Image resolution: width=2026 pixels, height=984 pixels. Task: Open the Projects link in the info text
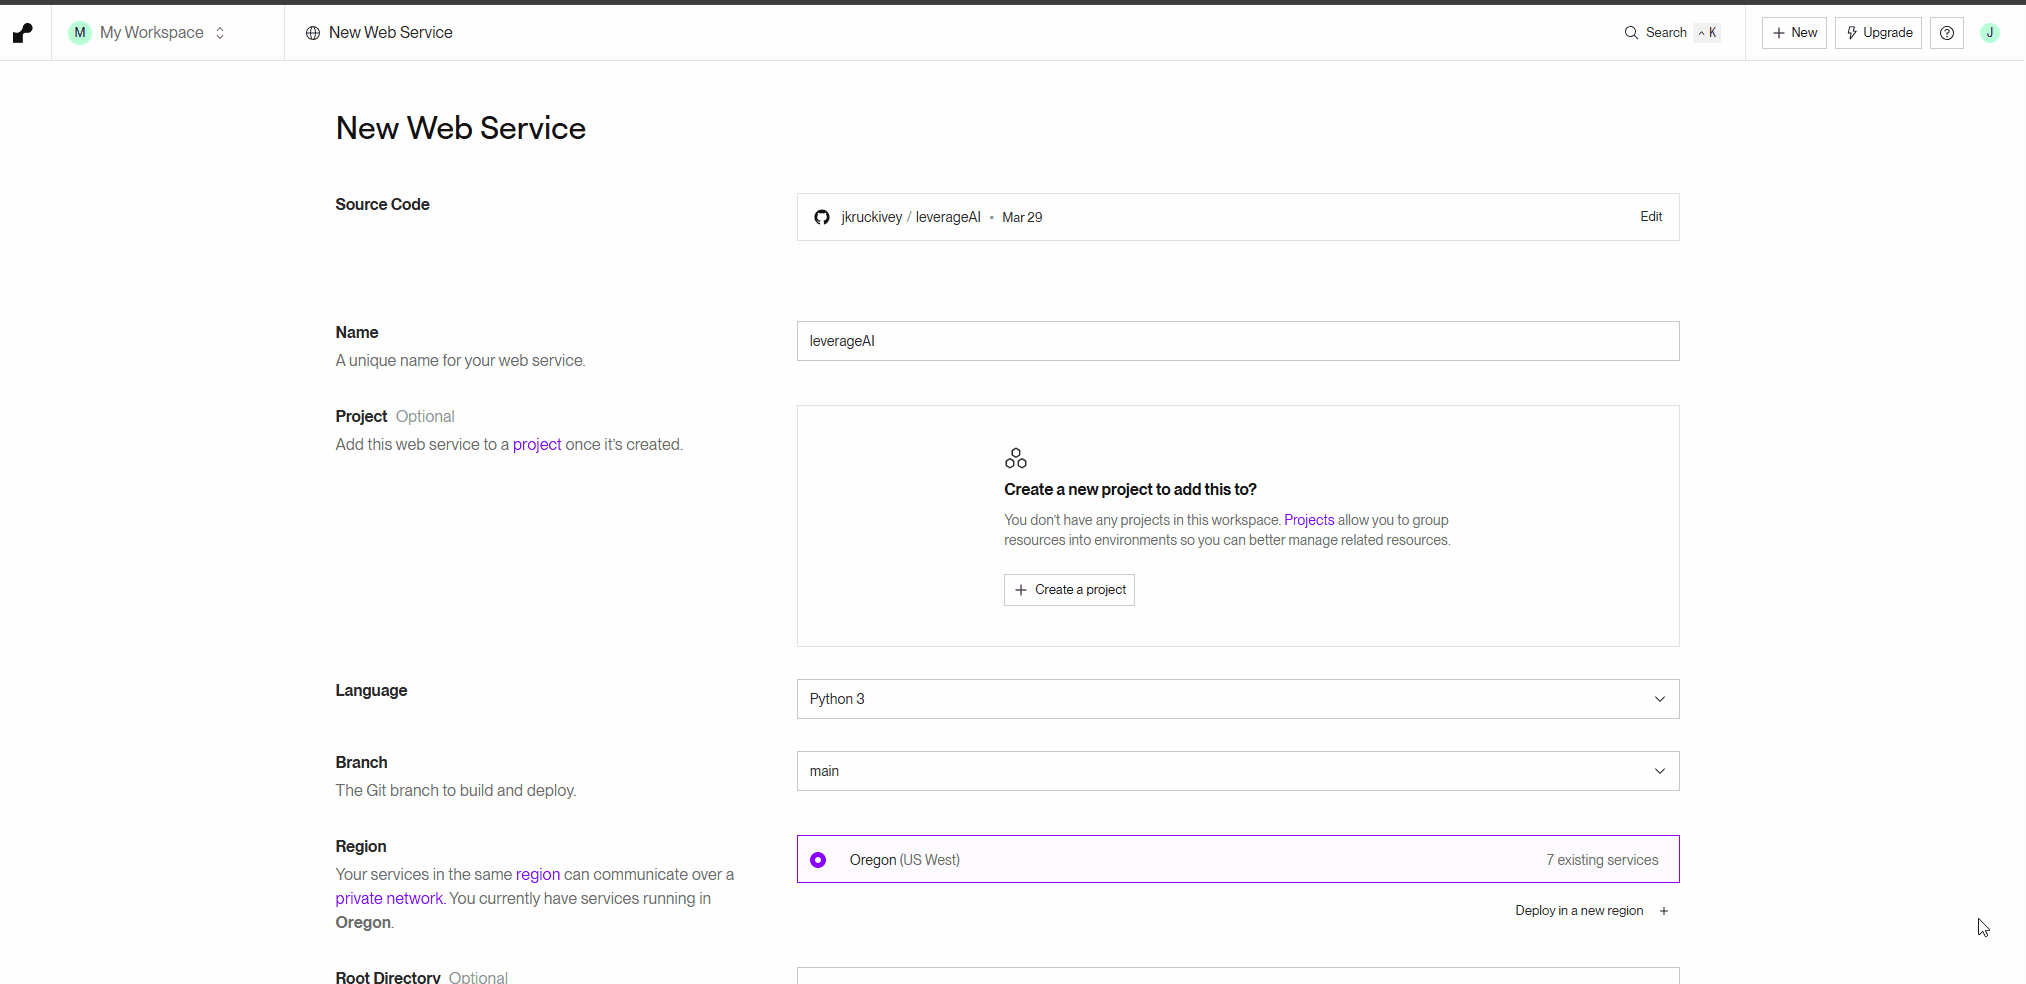click(x=1309, y=520)
